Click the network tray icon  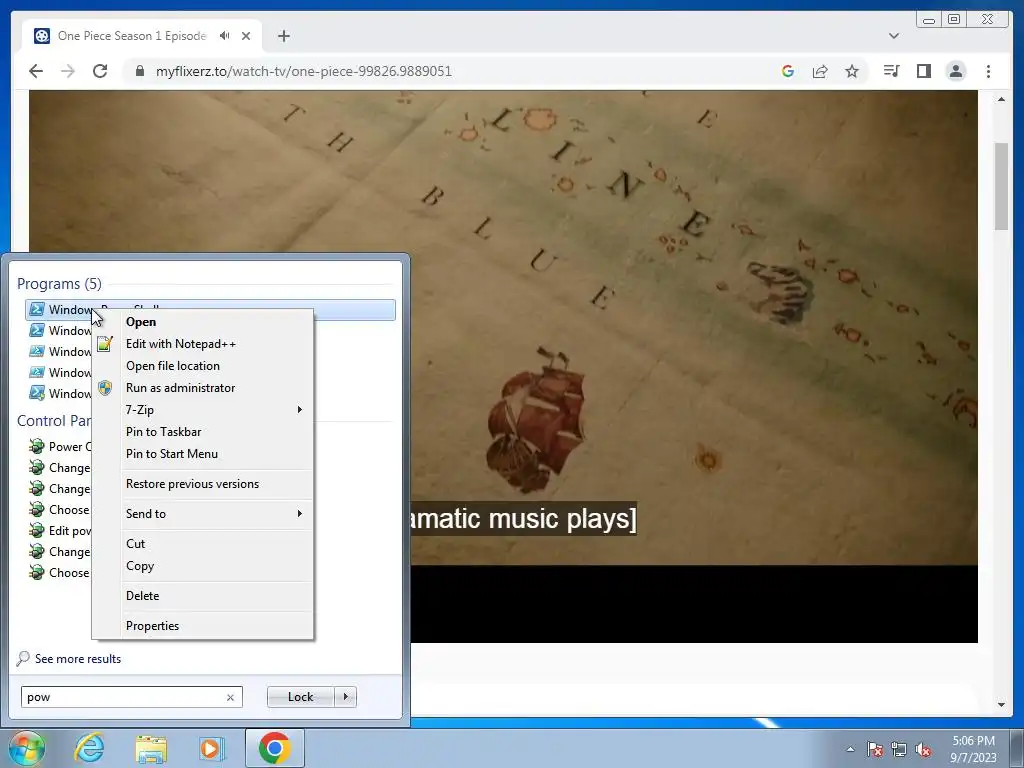tap(899, 749)
